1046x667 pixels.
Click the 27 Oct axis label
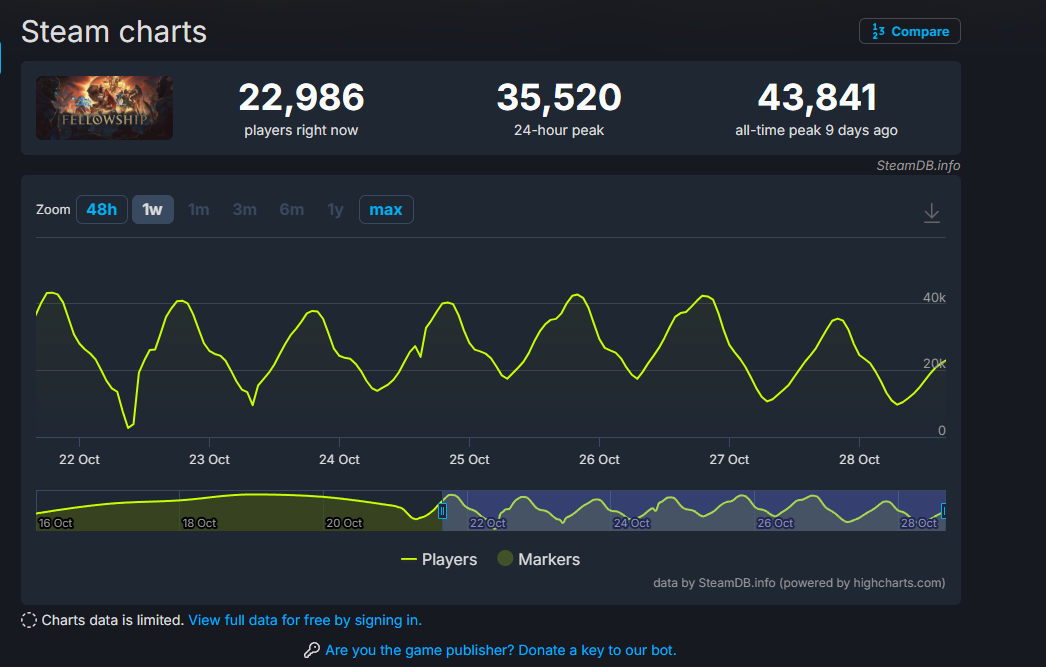(x=729, y=460)
